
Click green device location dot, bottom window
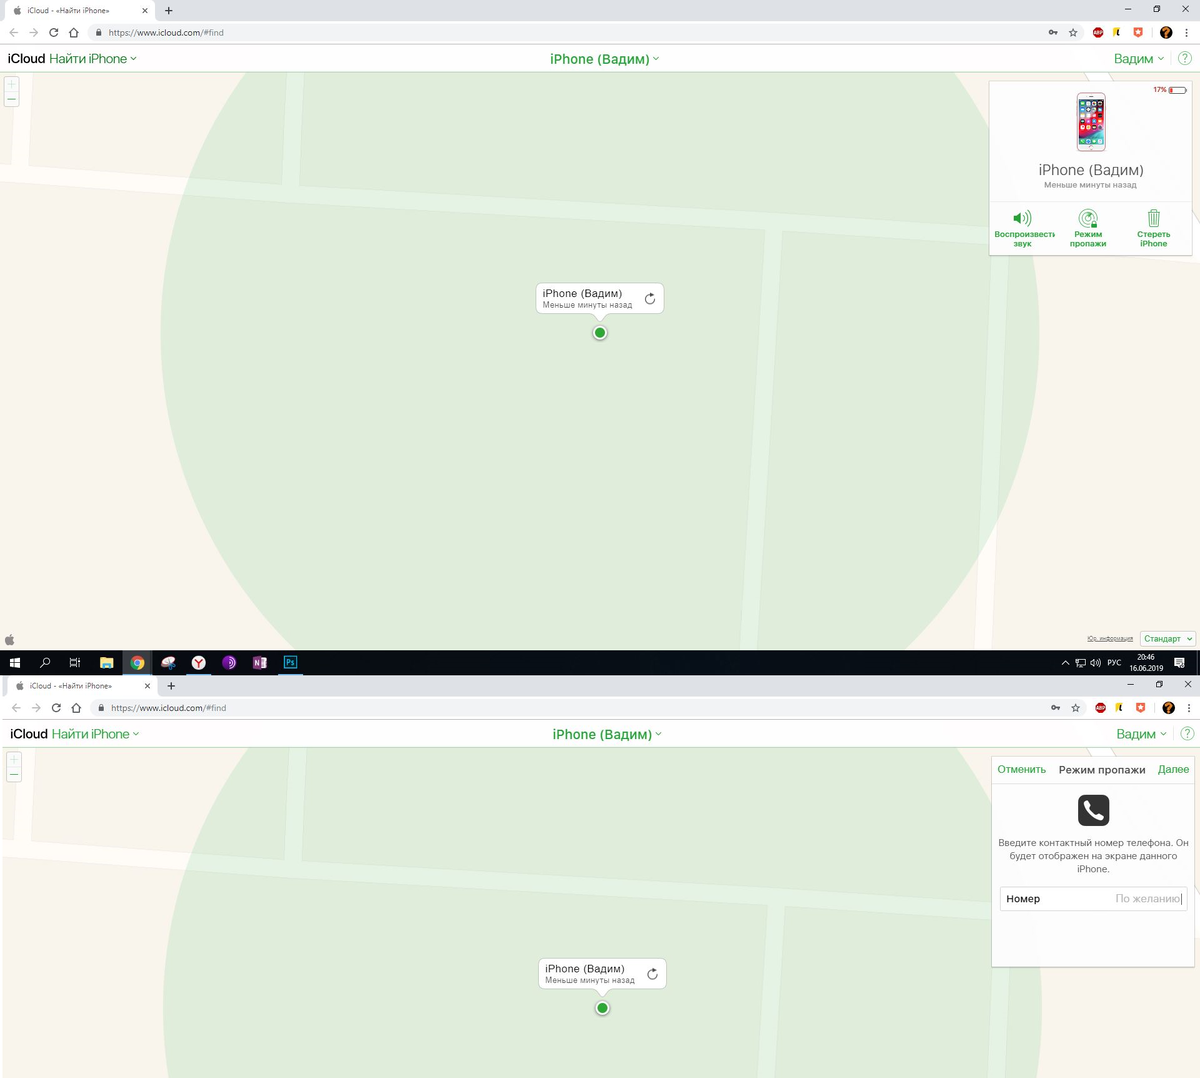tap(602, 1008)
